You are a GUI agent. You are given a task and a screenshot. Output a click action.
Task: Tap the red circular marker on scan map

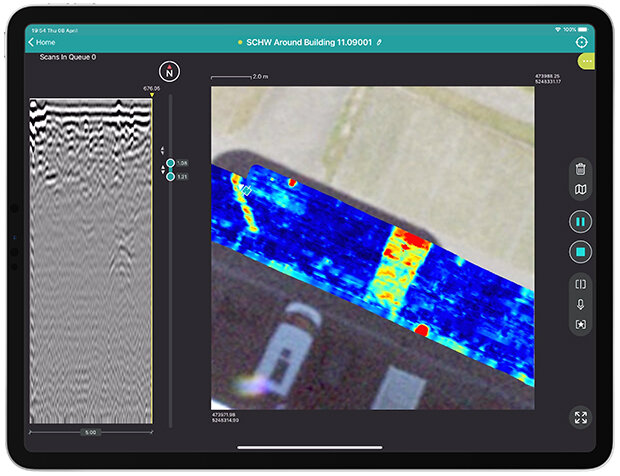click(421, 330)
